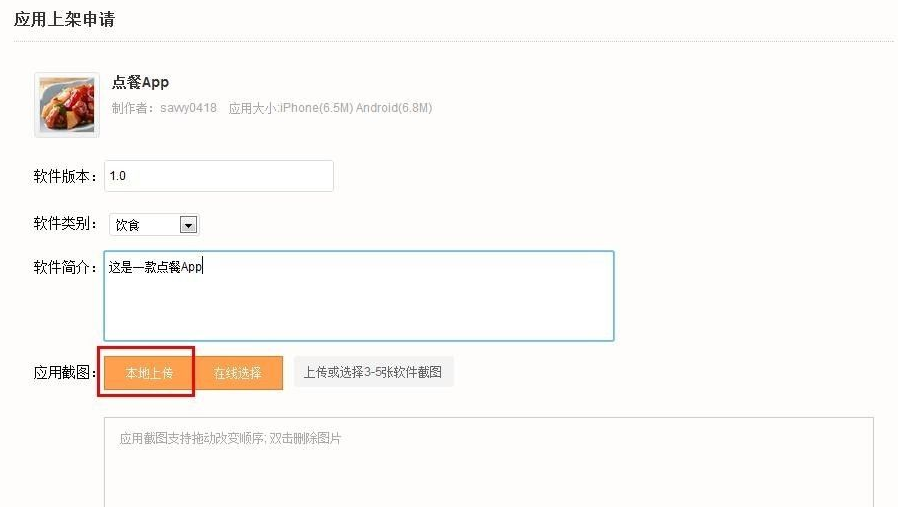The height and width of the screenshot is (507, 898).
Task: Click the 本地上传 upload button
Action: [x=149, y=373]
